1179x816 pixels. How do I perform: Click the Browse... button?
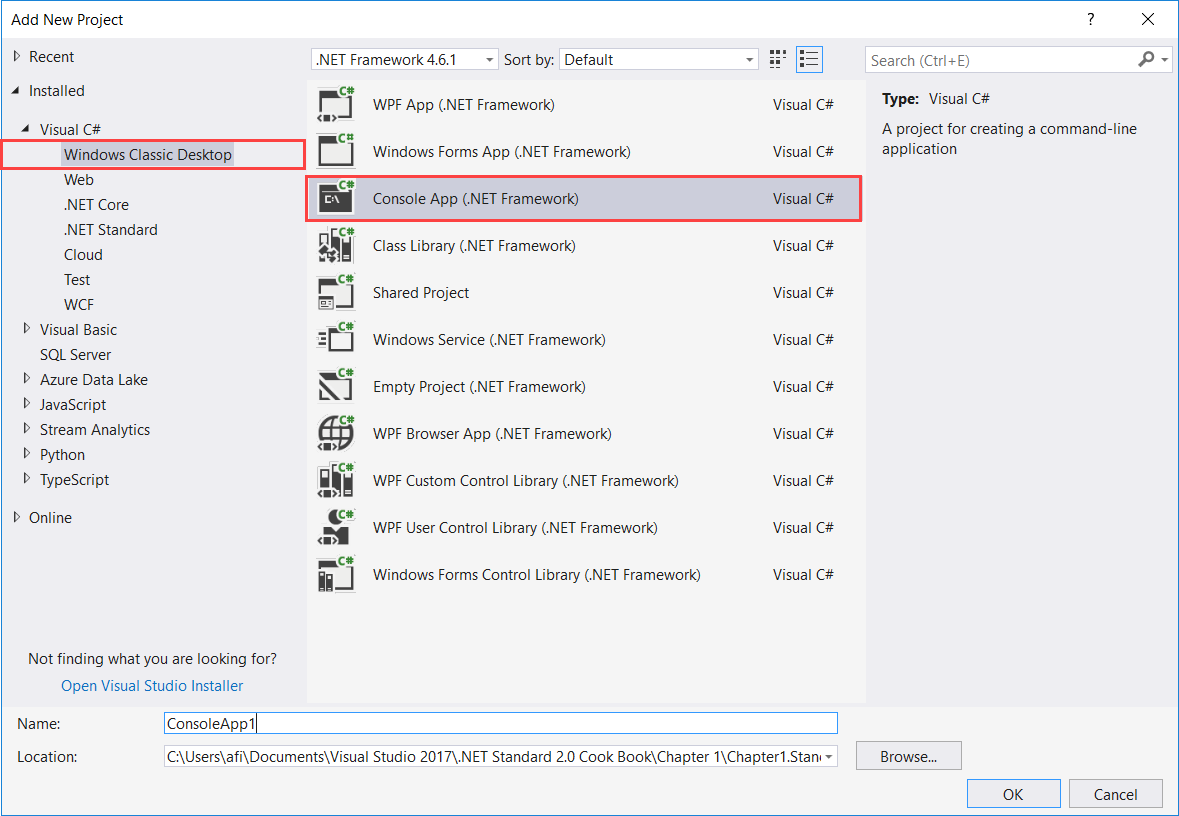point(908,757)
